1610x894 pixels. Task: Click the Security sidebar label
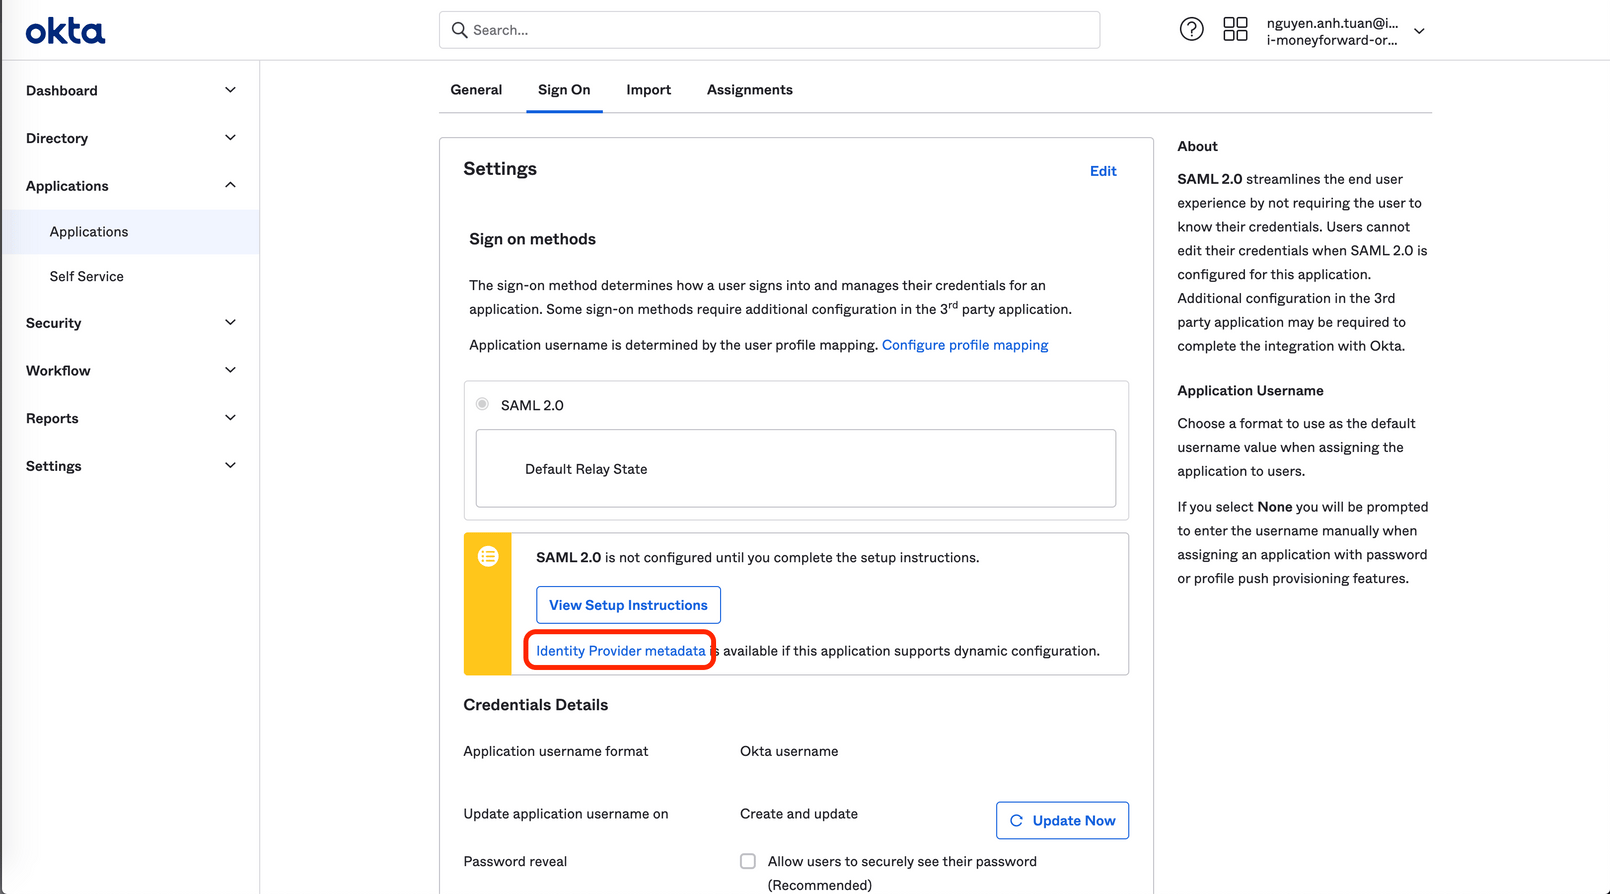[x=54, y=323]
